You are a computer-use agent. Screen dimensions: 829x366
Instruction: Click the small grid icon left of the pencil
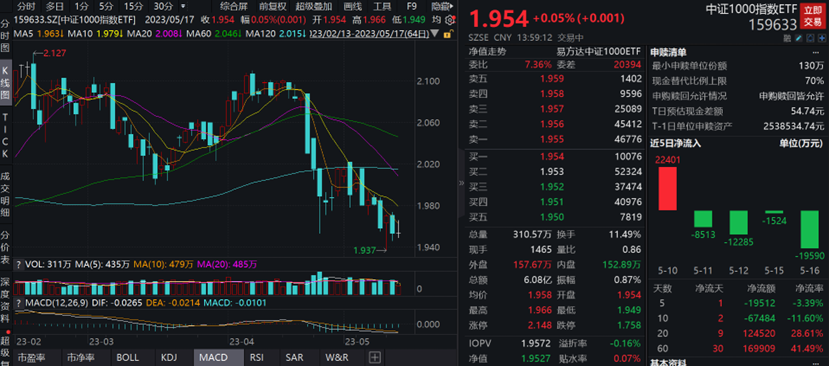coord(787,39)
